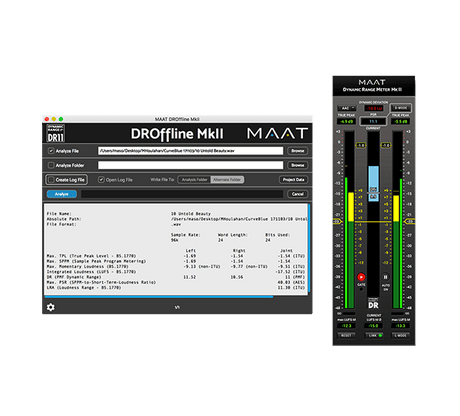Open the AAC codec dropdown

pos(347,108)
